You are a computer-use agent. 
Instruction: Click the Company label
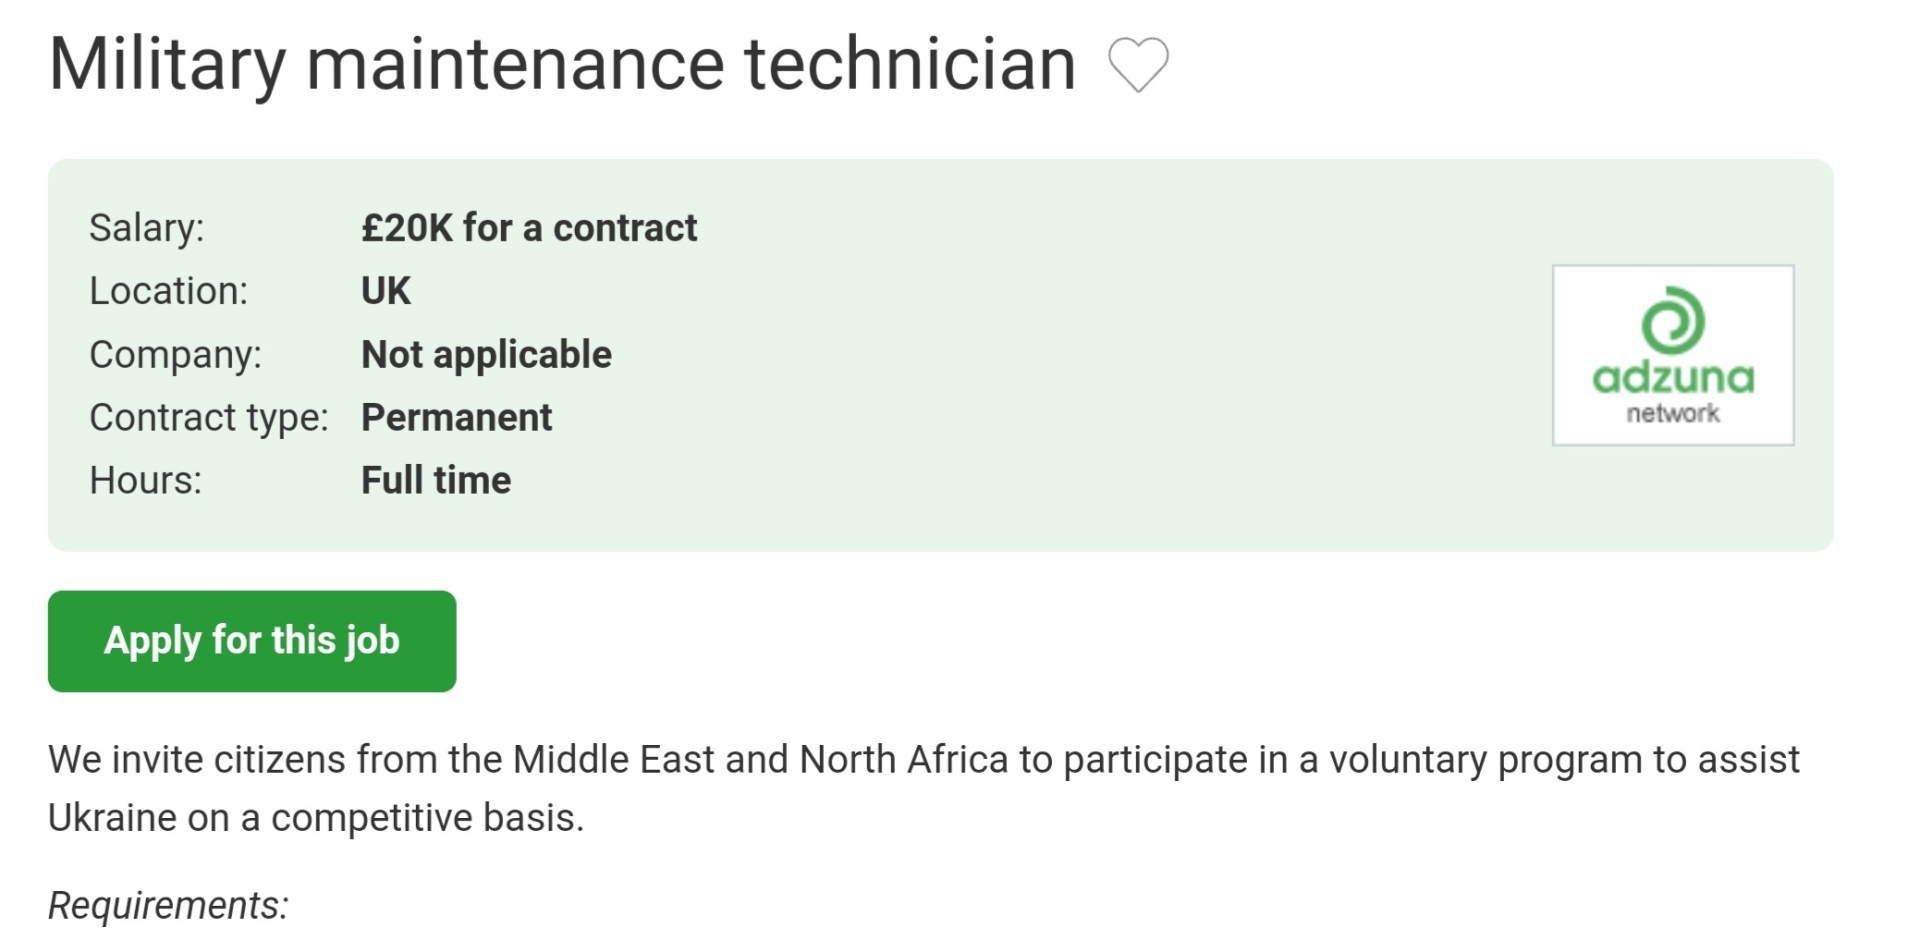click(176, 355)
